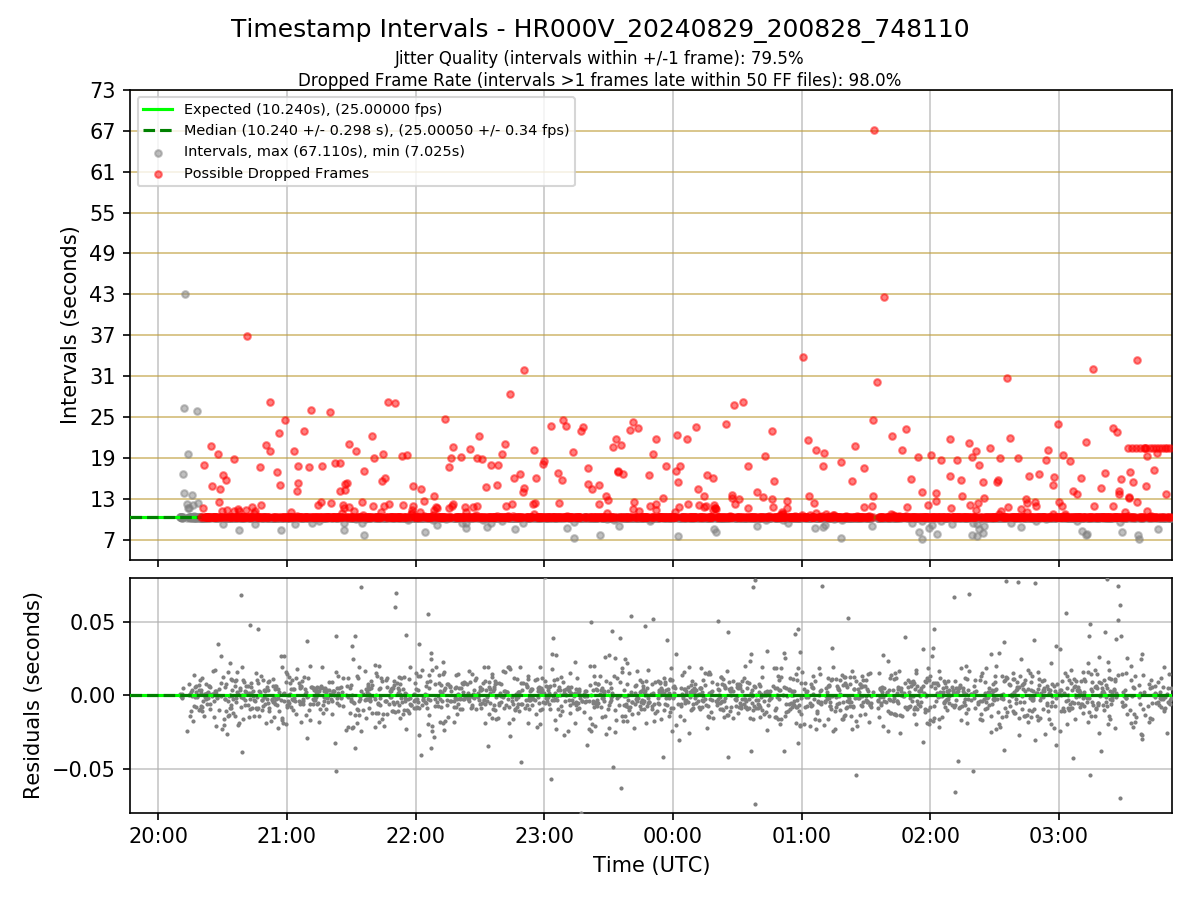Select the 'Jitter Quality' 79.5% subtitle line
The height and width of the screenshot is (900, 1200).
600,58
